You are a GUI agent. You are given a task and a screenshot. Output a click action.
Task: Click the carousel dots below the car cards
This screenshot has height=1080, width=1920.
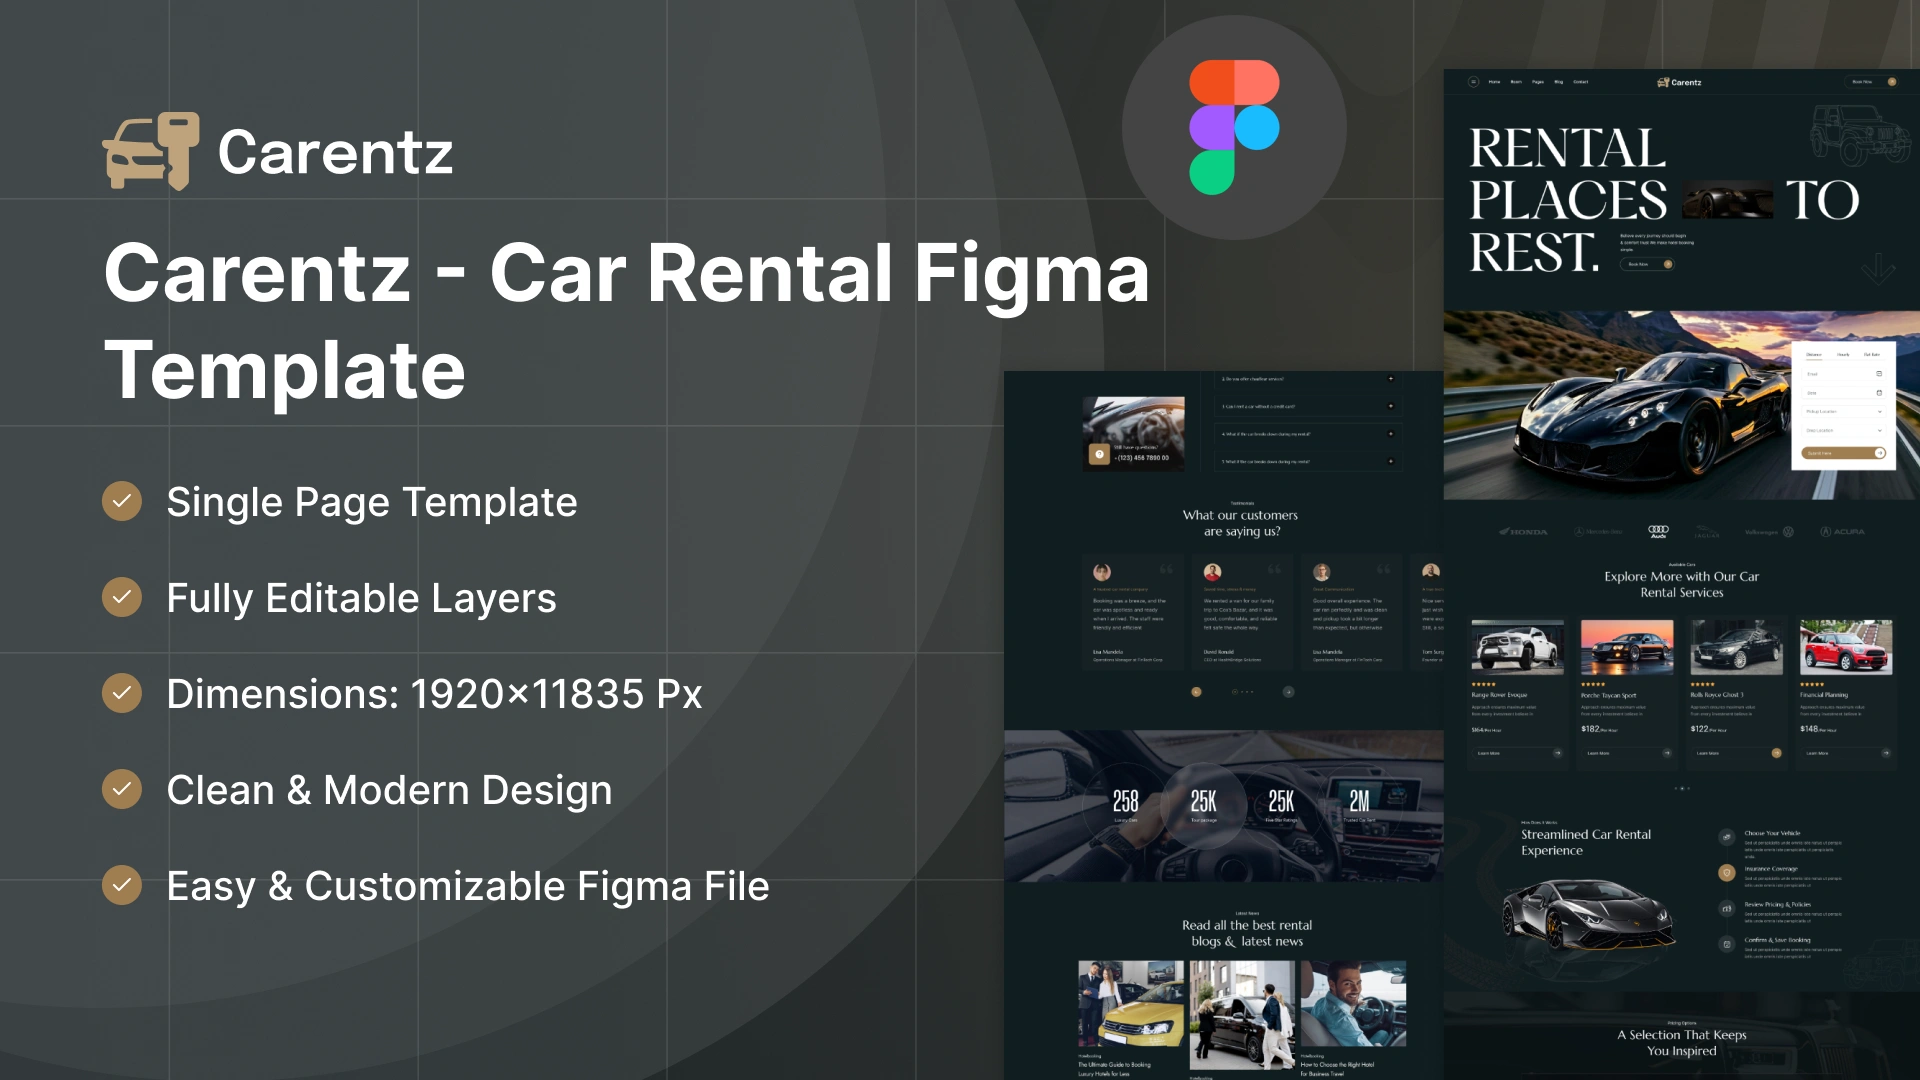1682,788
